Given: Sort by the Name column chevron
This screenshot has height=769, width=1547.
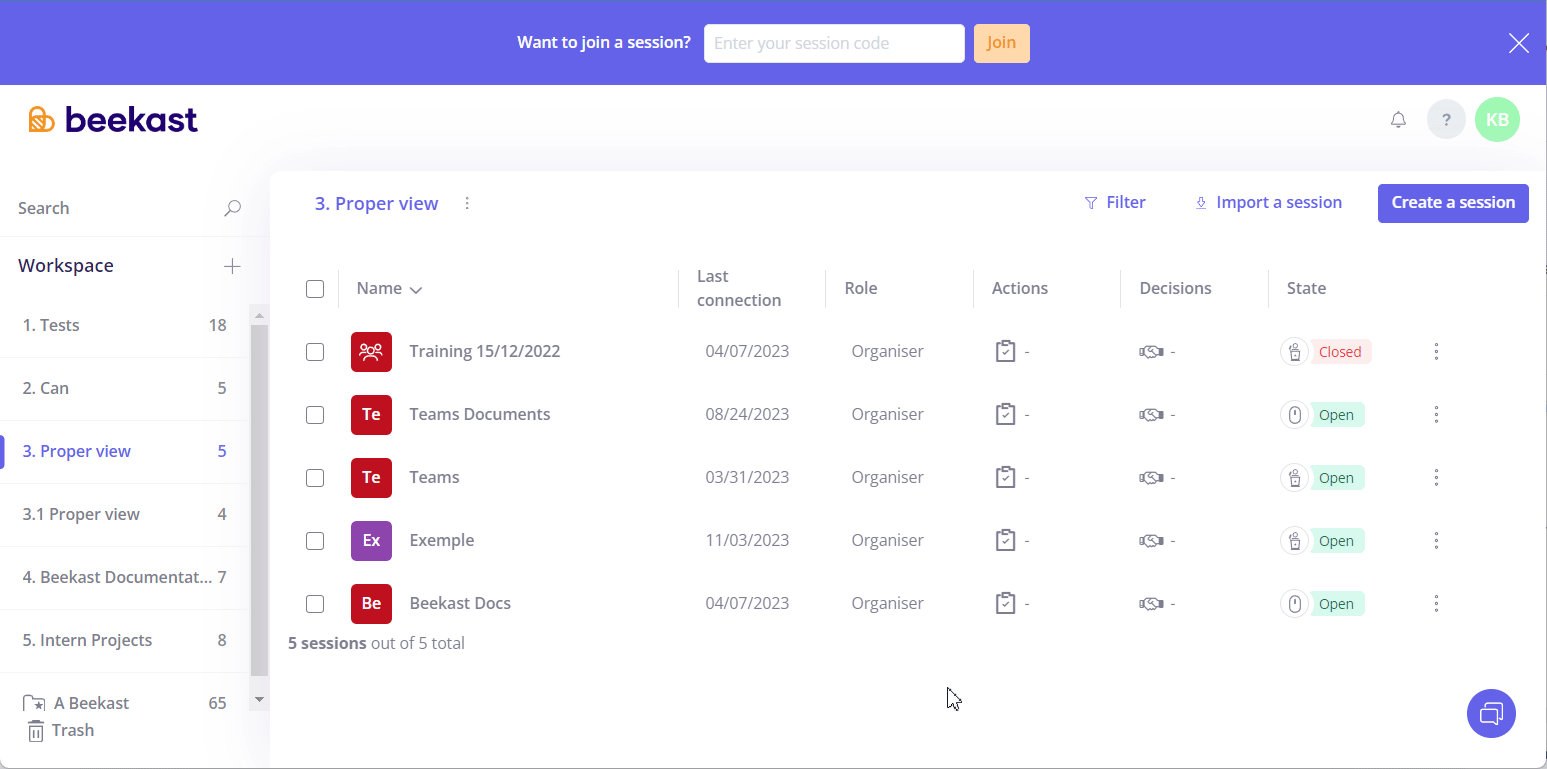Looking at the screenshot, I should (416, 290).
